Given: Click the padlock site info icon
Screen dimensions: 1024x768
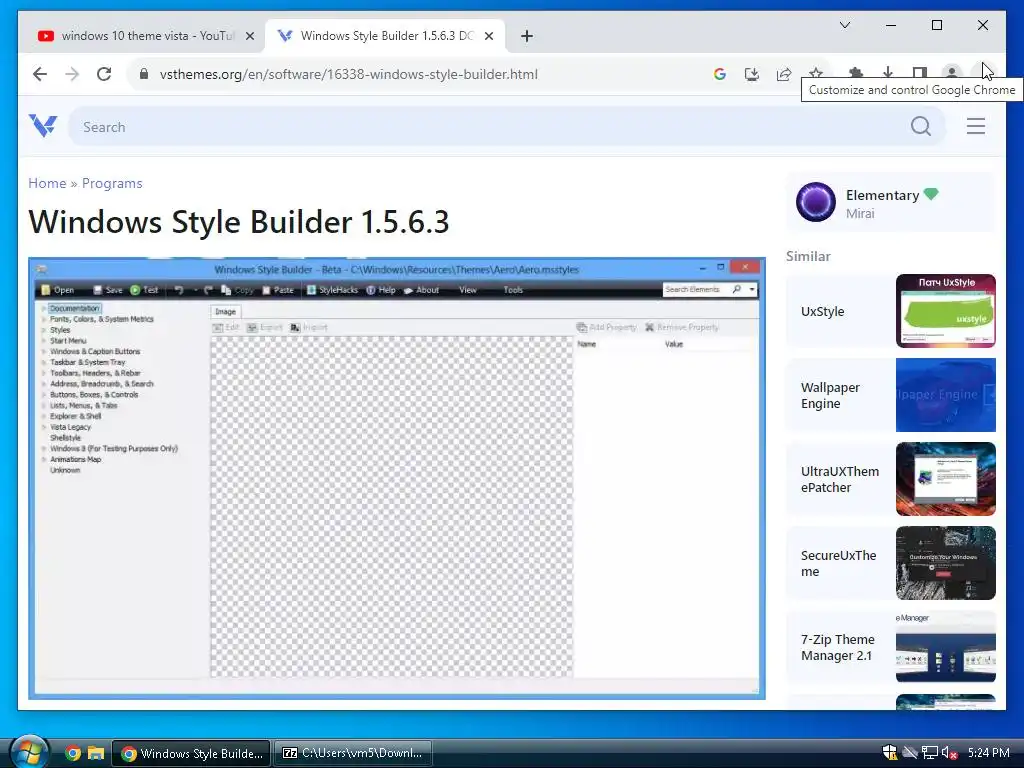Looking at the screenshot, I should (x=144, y=74).
